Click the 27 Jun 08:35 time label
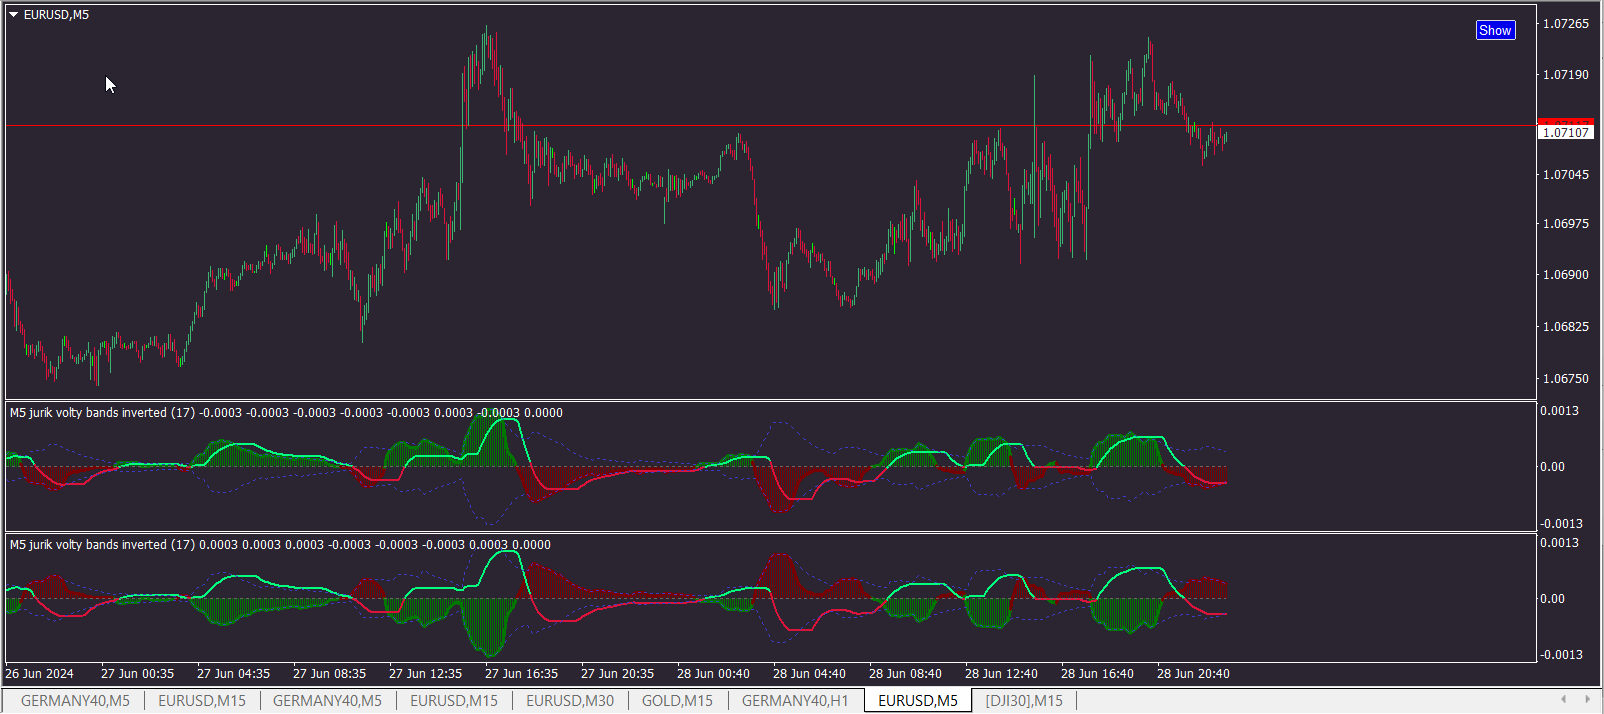This screenshot has height=714, width=1604. click(329, 673)
